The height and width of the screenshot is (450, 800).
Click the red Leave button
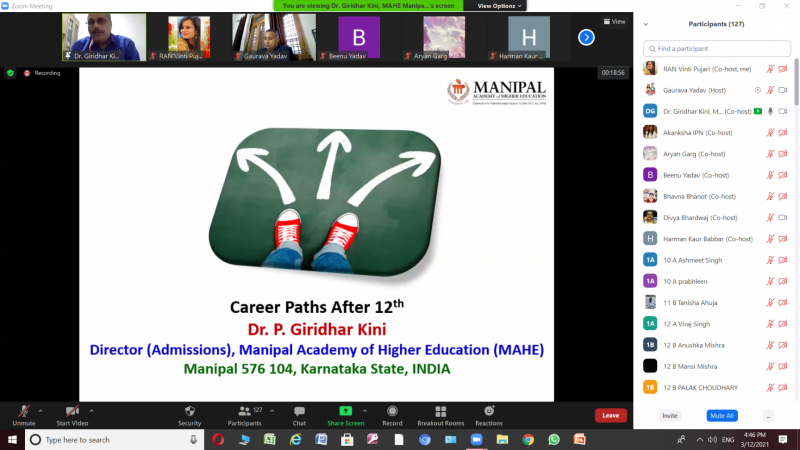(611, 415)
